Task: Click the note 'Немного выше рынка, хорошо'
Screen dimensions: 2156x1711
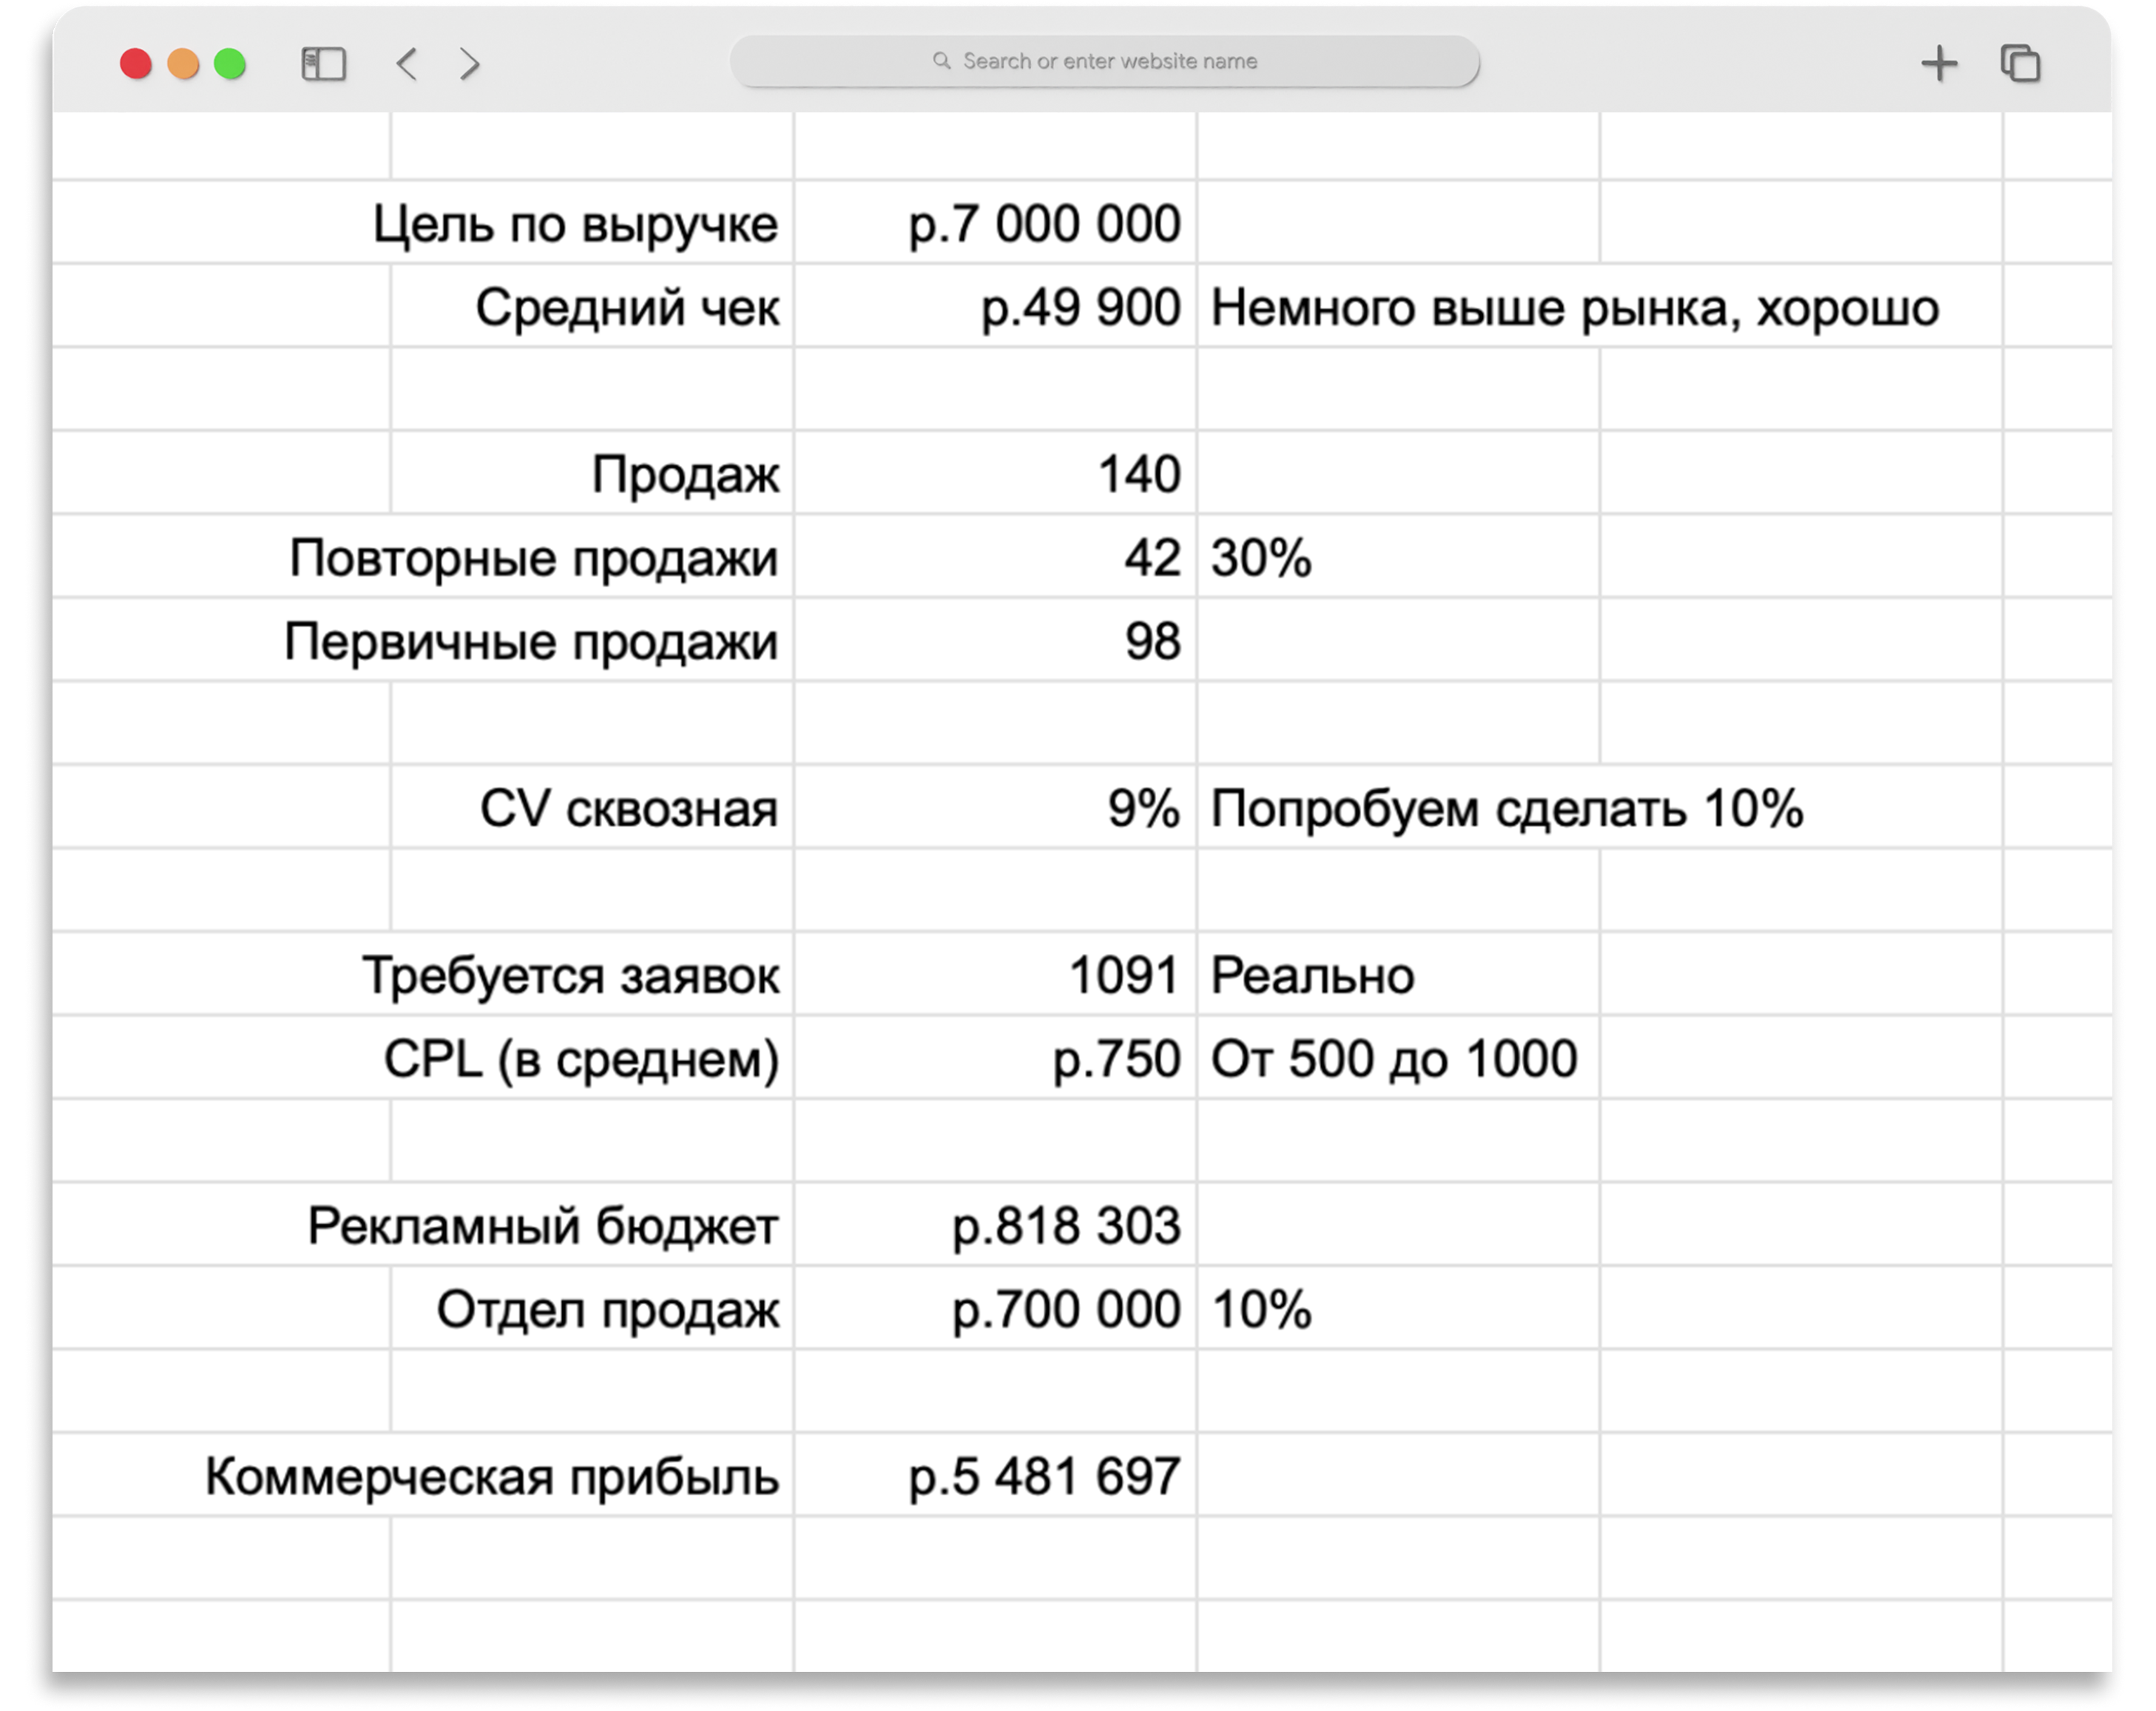Action: (1574, 307)
